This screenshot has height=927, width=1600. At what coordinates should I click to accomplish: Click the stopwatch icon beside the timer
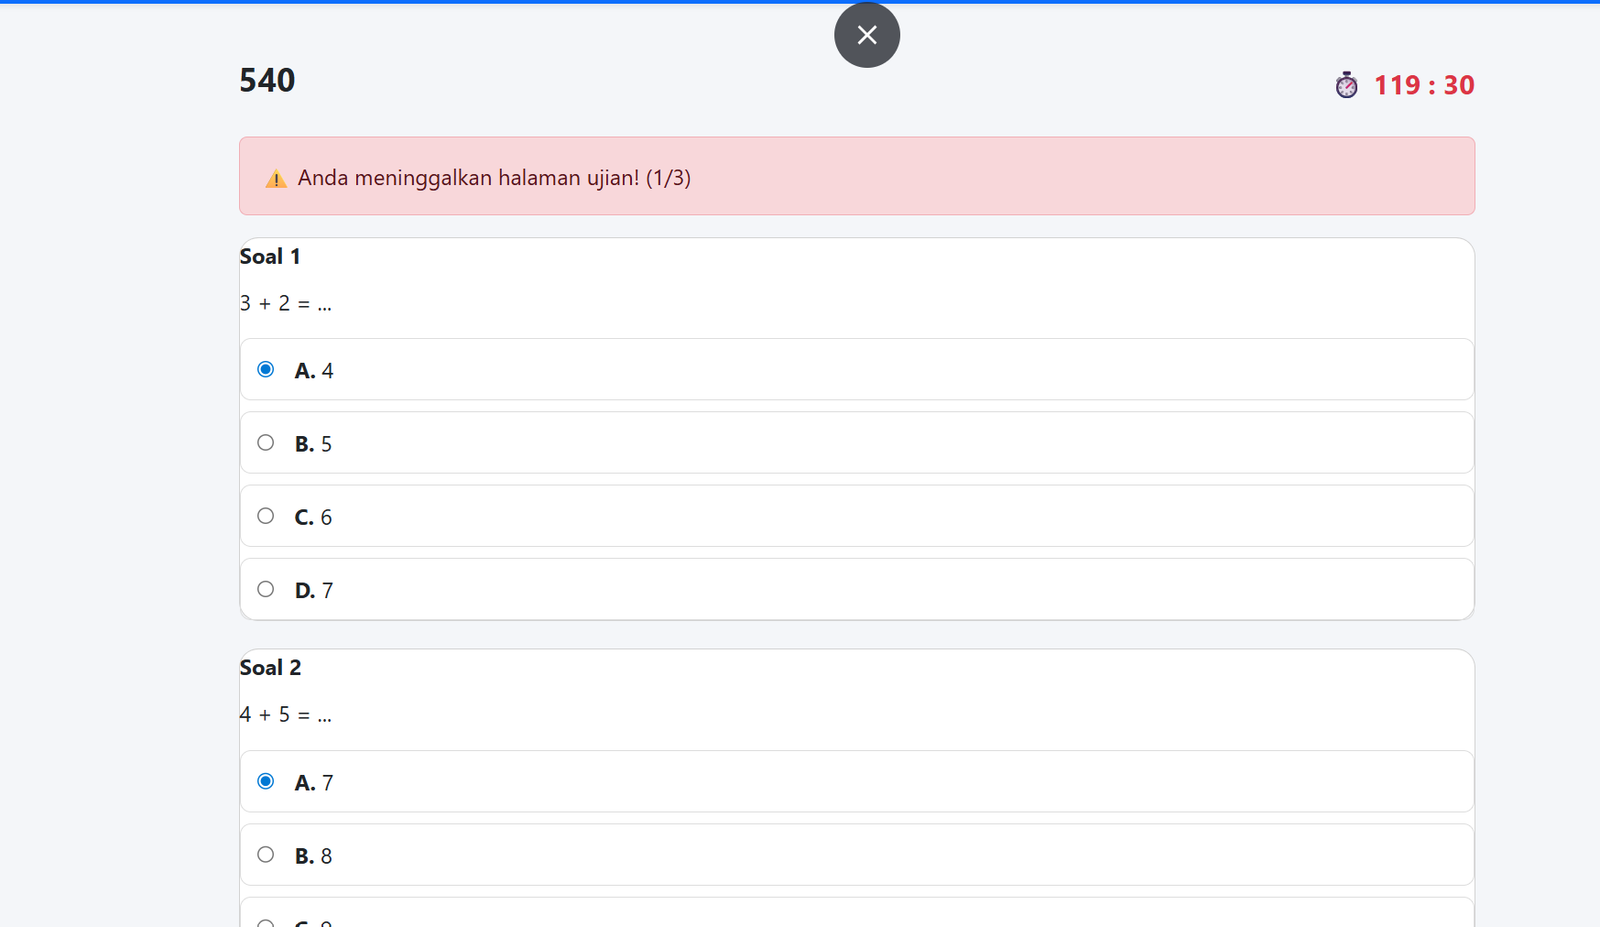click(1346, 85)
